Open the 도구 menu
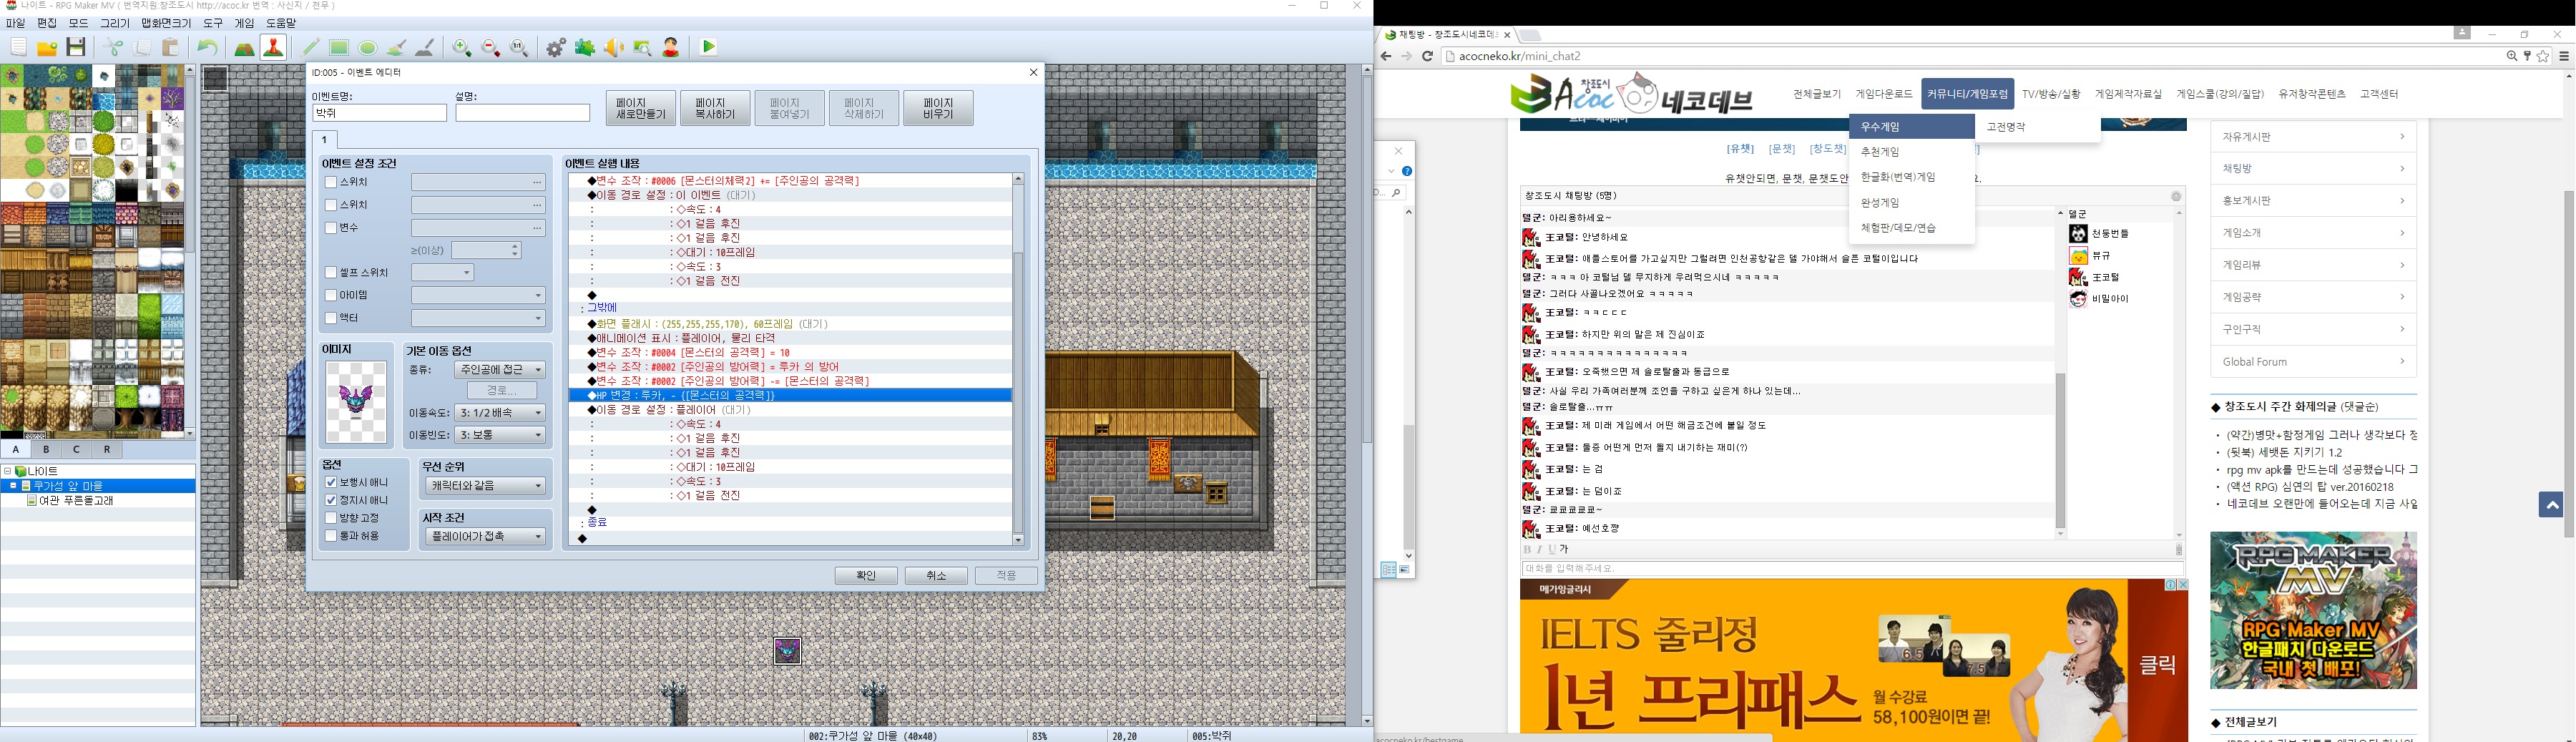The height and width of the screenshot is (742, 2576). point(213,23)
